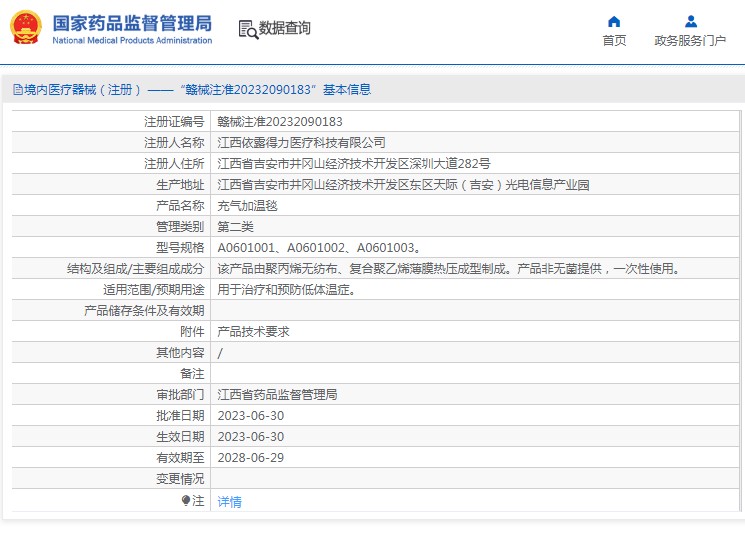The height and width of the screenshot is (533, 745).
Task: Select the 审批部门 label
Action: (180, 395)
